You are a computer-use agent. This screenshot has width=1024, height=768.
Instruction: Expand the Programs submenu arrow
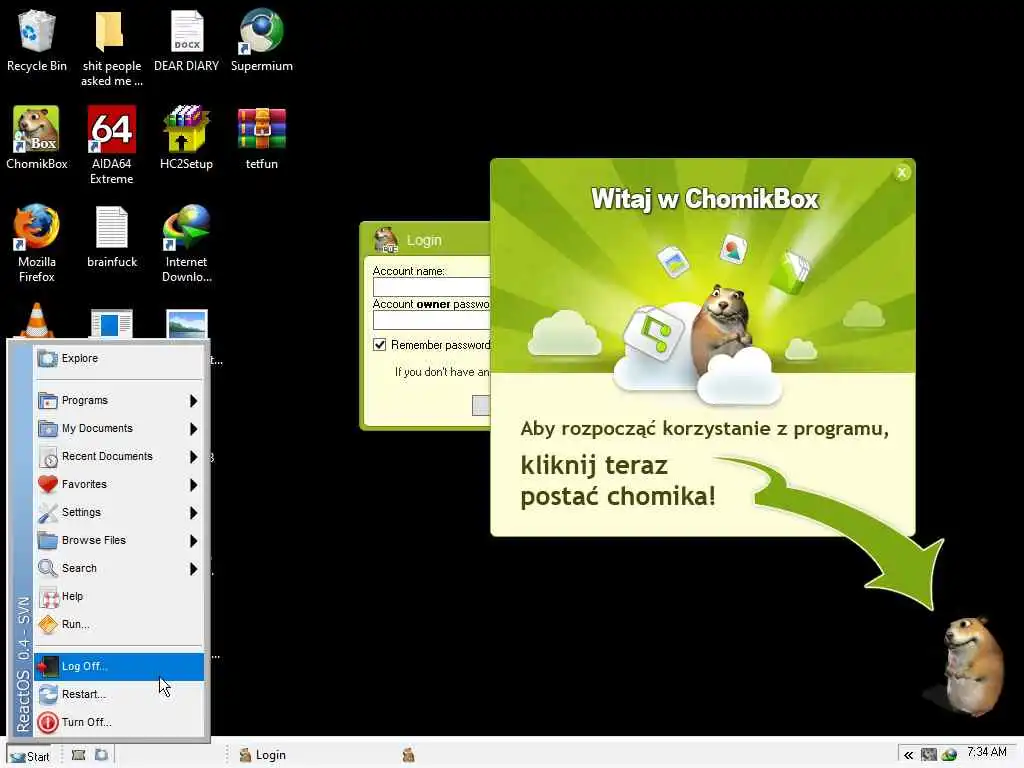tap(193, 400)
